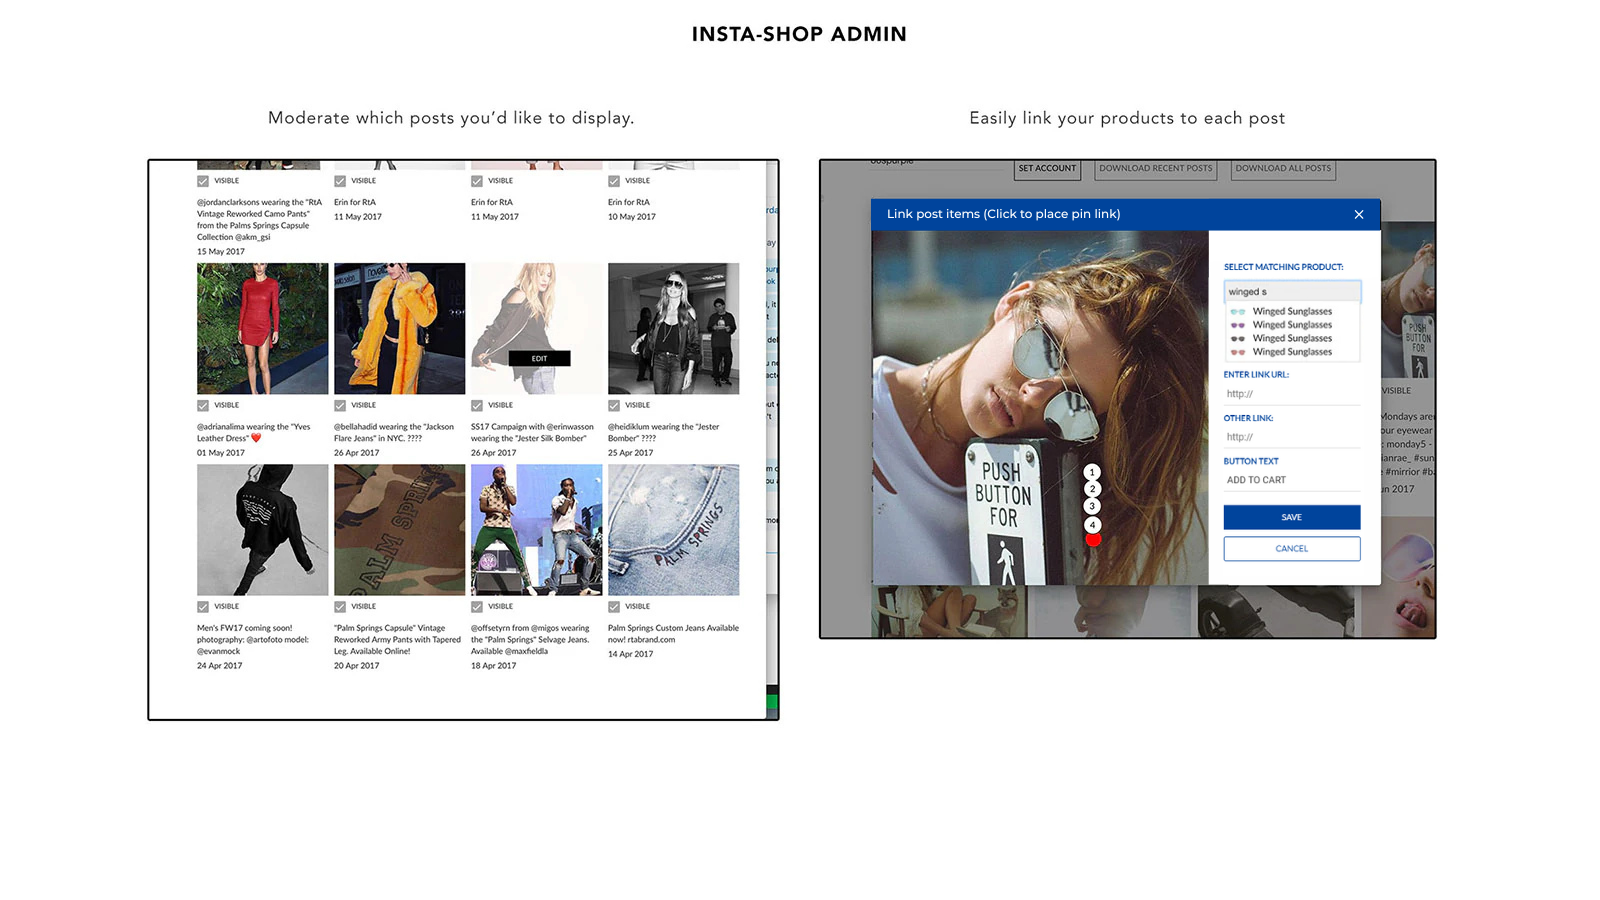This screenshot has height=900, width=1600.
Task: Click the 'Select Matching Product:' label
Action: click(x=1283, y=267)
